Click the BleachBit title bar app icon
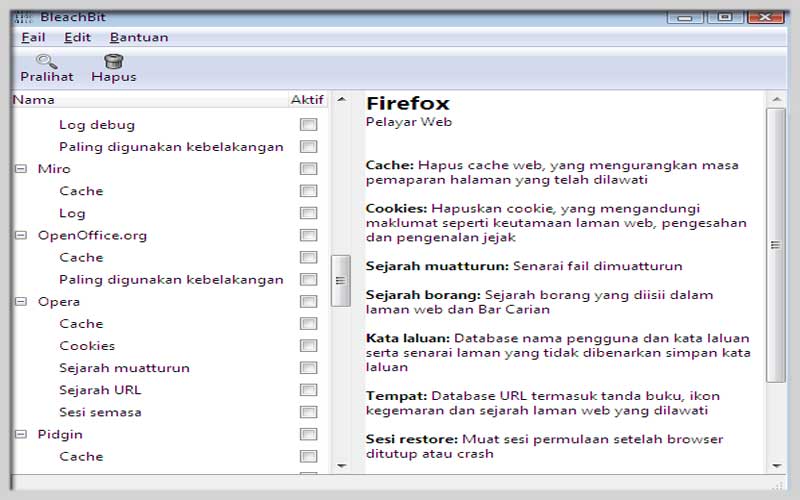The height and width of the screenshot is (500, 800). pyautogui.click(x=23, y=17)
